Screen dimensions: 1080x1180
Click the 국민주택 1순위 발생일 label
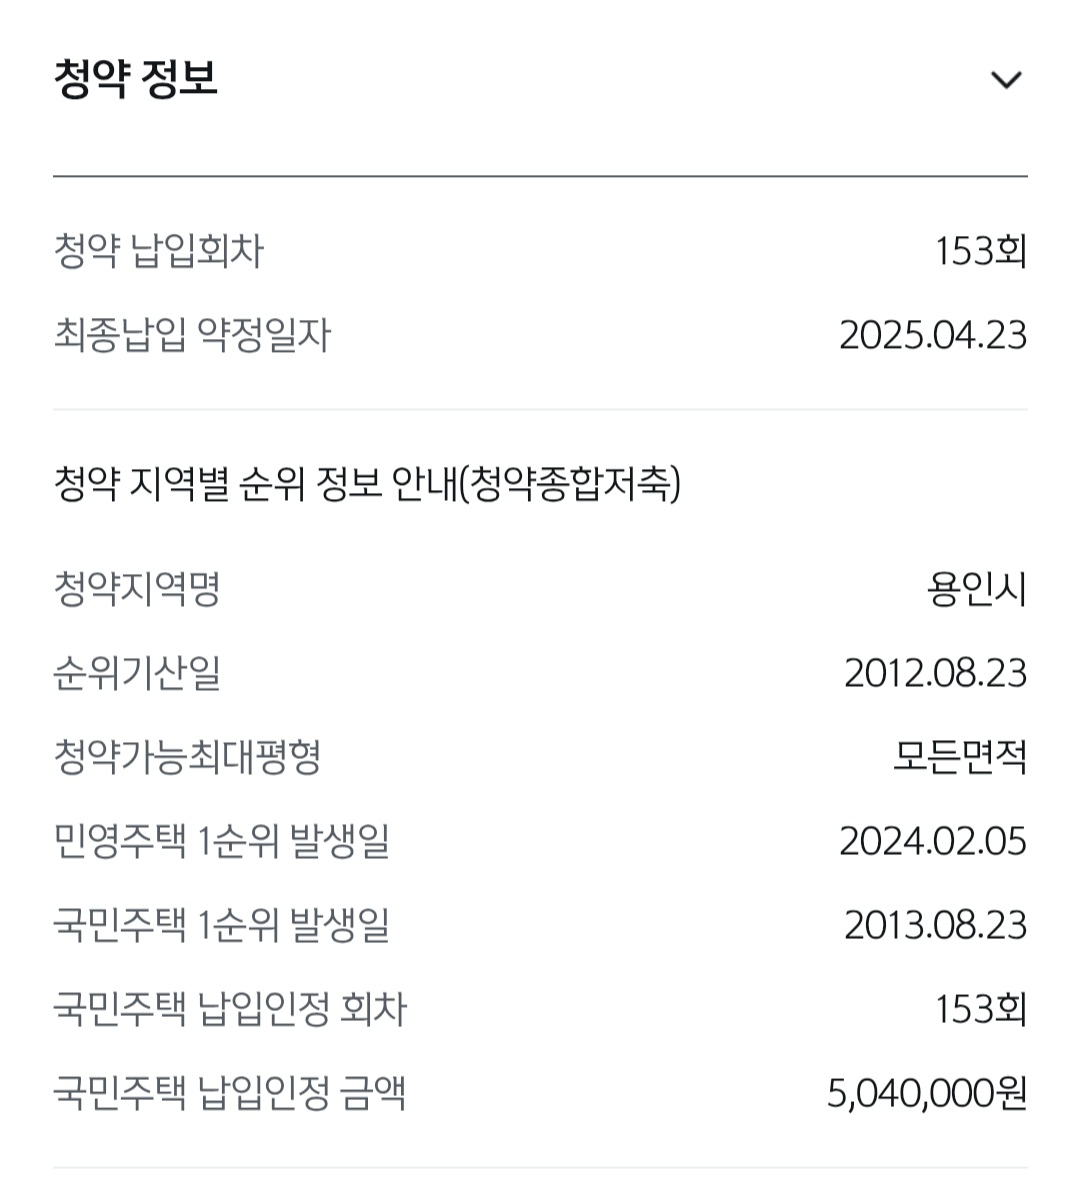pos(221,926)
